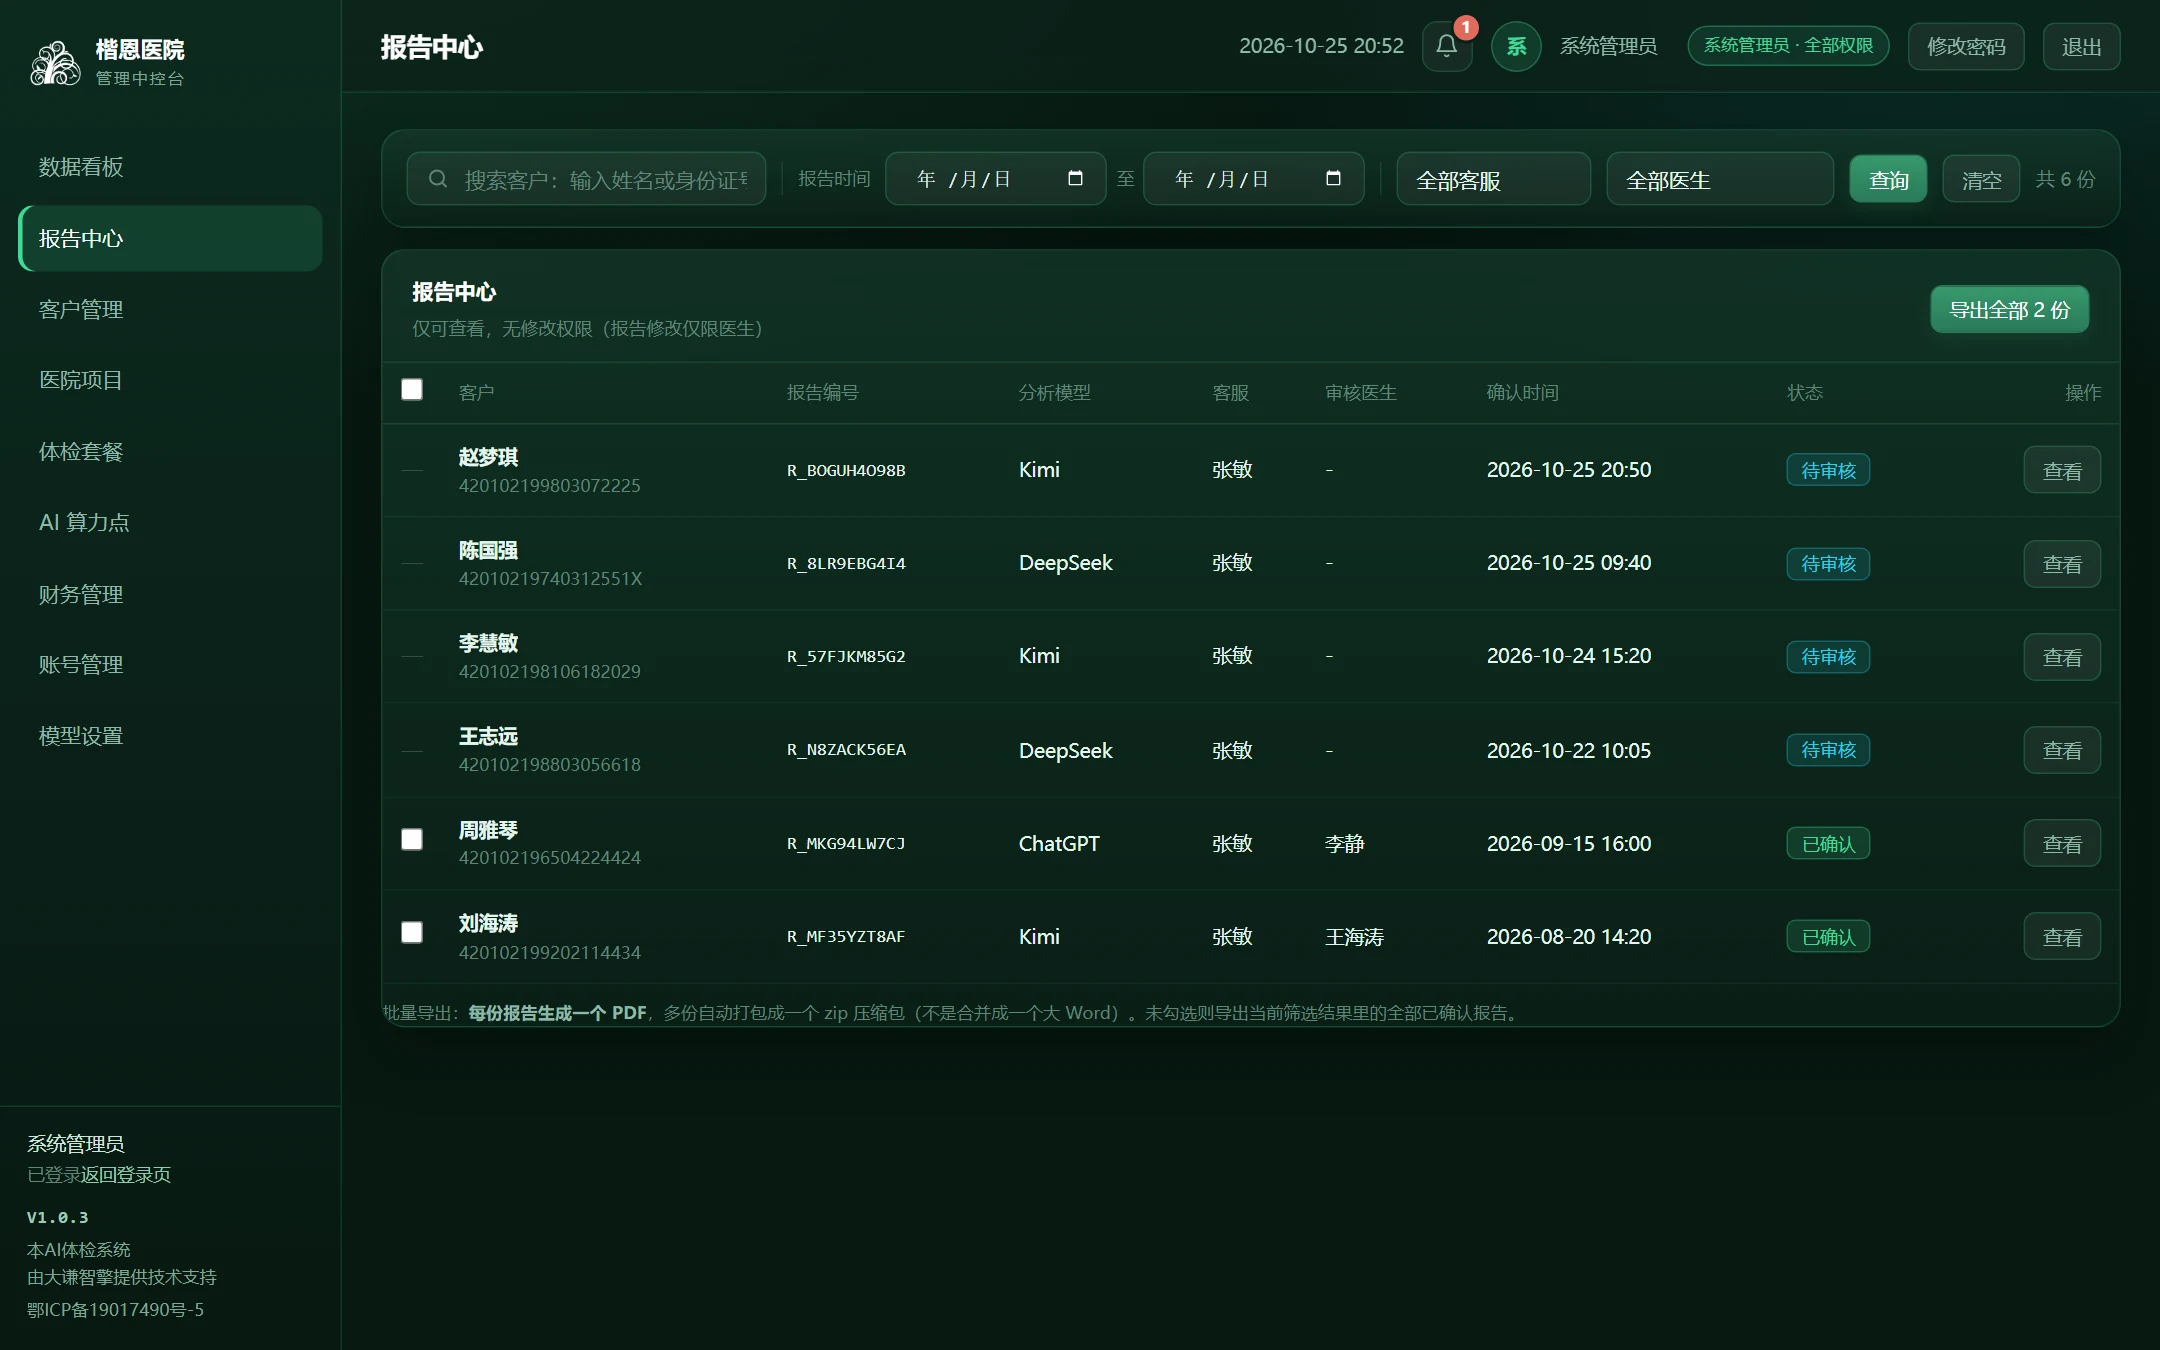2160x1350 pixels.
Task: Check the box for 周雅琴 row
Action: pyautogui.click(x=412, y=839)
